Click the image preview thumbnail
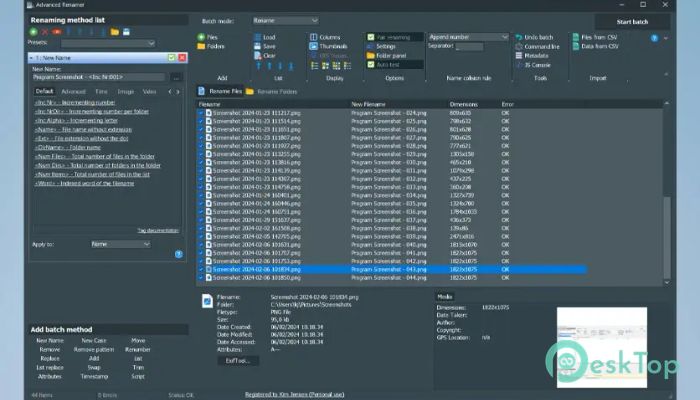The height and width of the screenshot is (400, 700). (601, 347)
